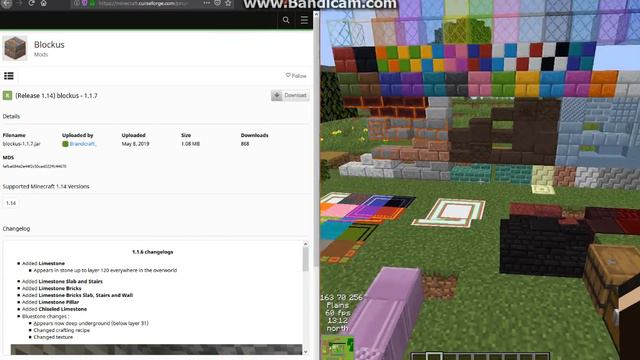The image size is (640, 360).
Task: Bookmark this page with the star icon
Action: pos(228,3)
